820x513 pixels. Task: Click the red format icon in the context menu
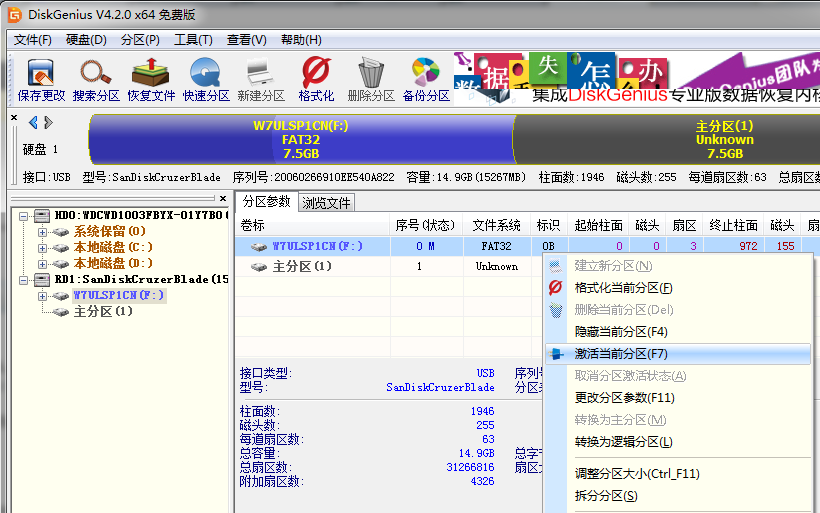[555, 288]
